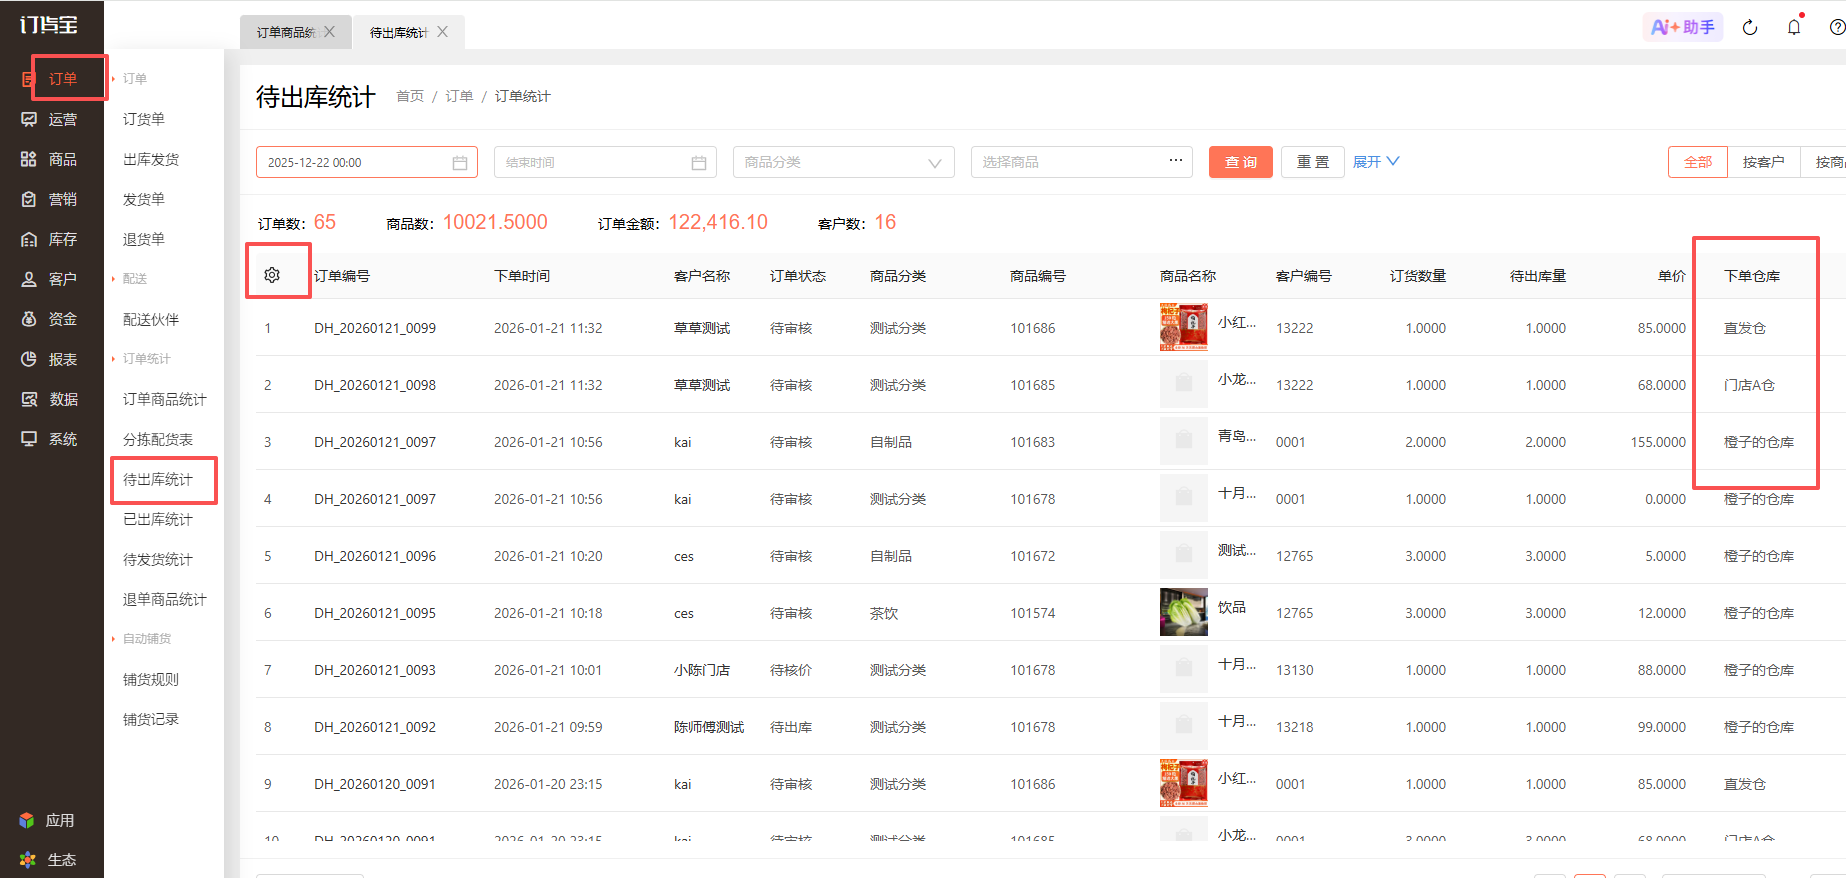The image size is (1846, 878).
Task: Open the 客户 sidebar module
Action: coord(50,279)
